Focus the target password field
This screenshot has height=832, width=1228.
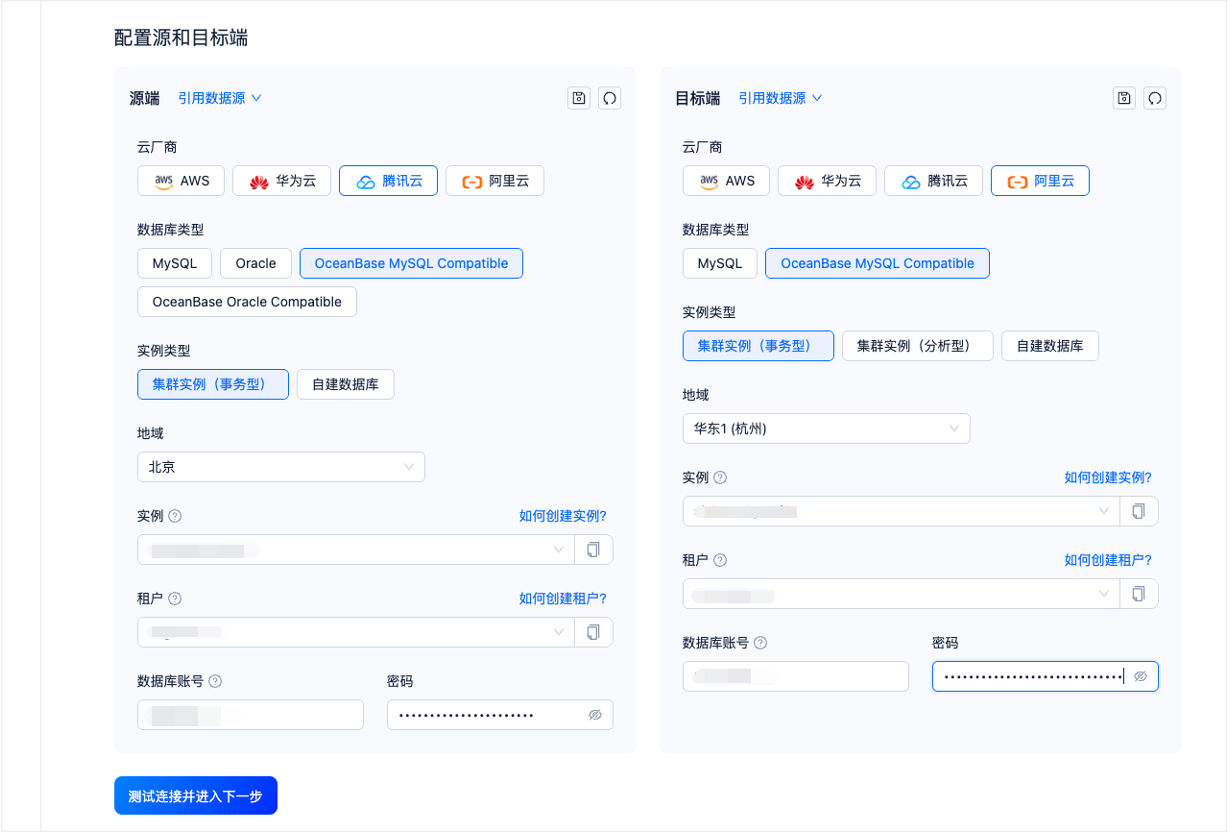1045,677
